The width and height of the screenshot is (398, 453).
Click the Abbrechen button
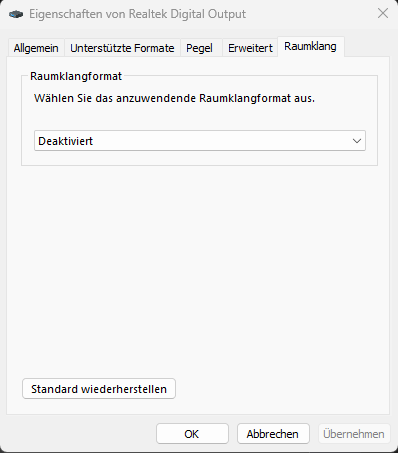273,434
